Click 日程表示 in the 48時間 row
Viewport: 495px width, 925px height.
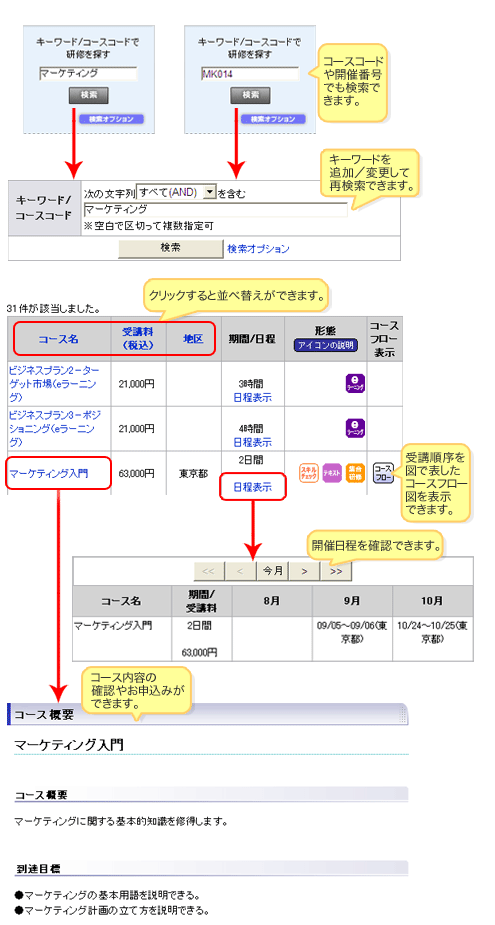pos(253,442)
